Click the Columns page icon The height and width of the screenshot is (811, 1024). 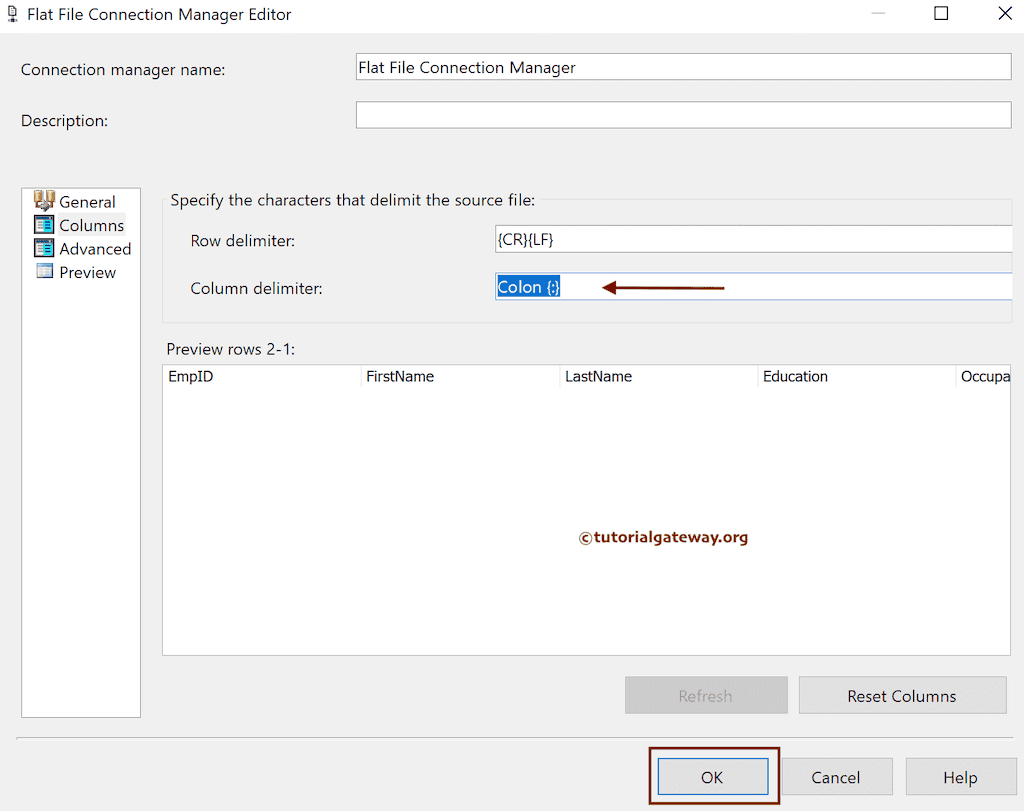click(46, 225)
